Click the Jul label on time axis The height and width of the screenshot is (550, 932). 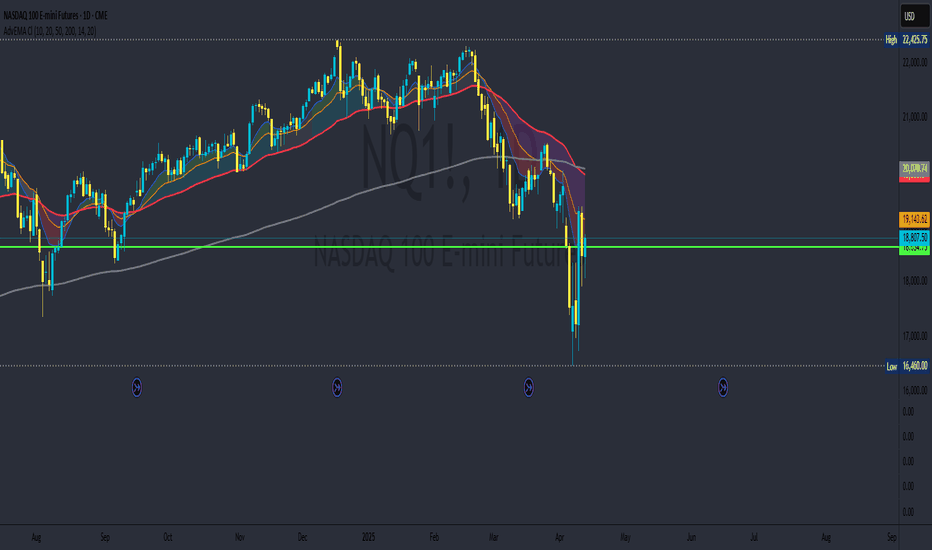click(x=754, y=538)
